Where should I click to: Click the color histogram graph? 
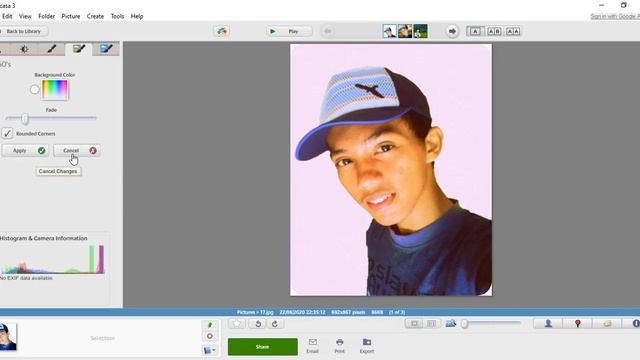coord(53,259)
